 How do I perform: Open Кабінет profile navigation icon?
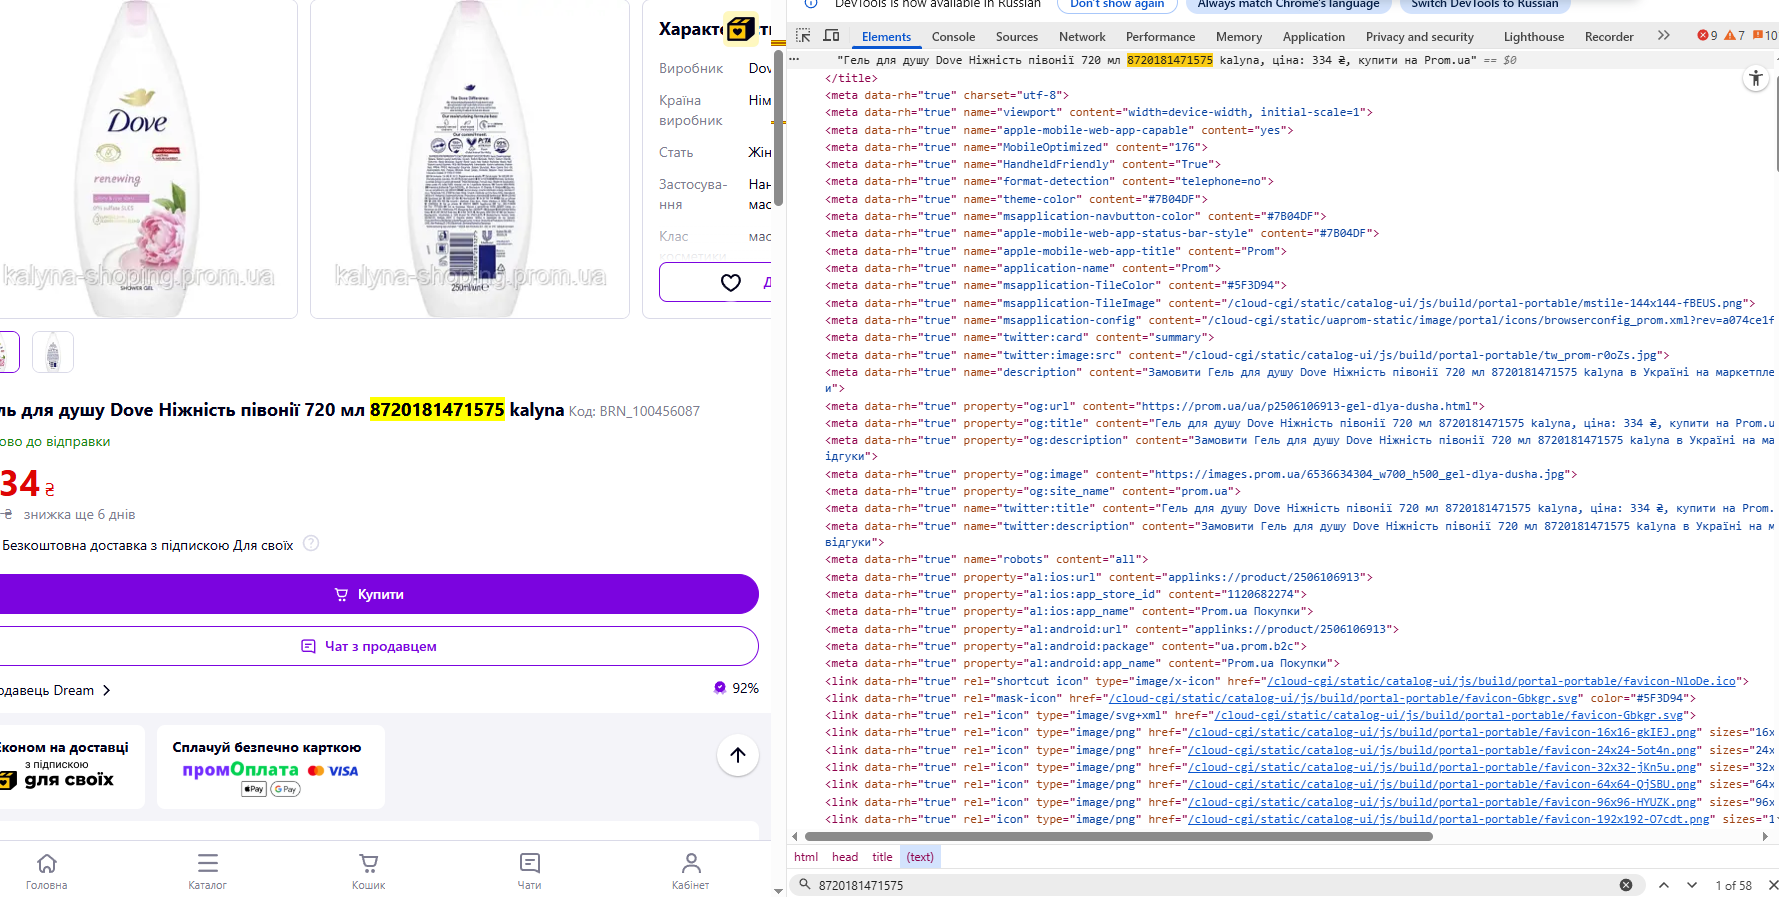click(x=691, y=870)
